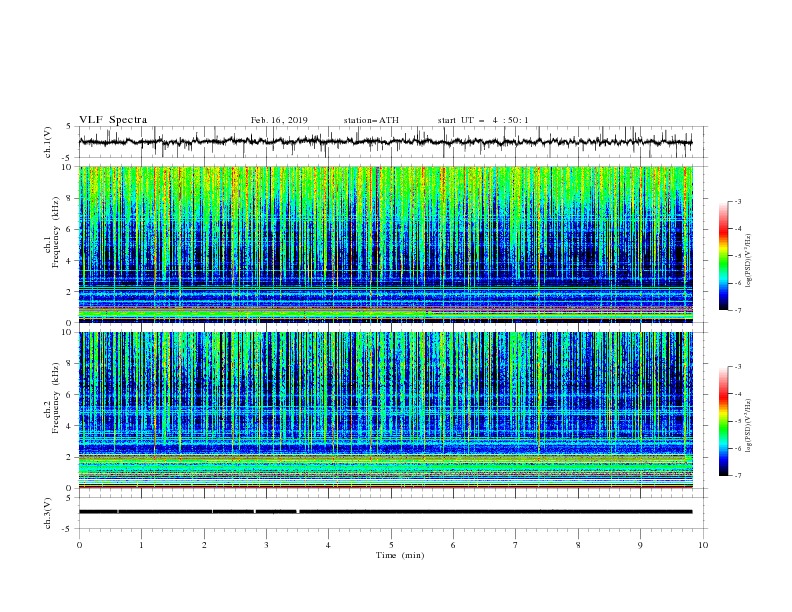Click the log(PSD) label by ch.2 colorbar

(748, 426)
